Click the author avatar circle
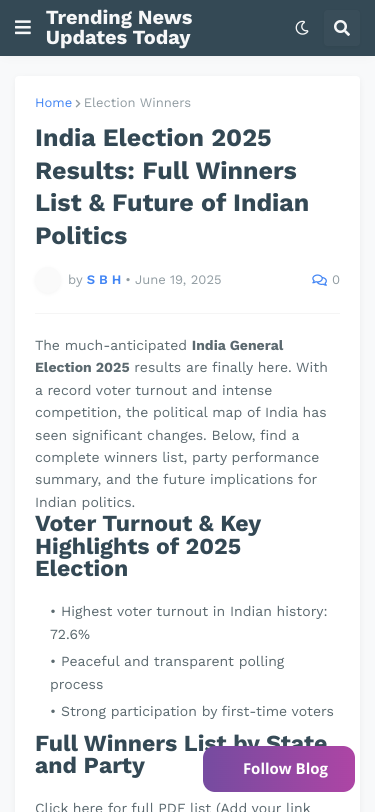 pyautogui.click(x=48, y=280)
